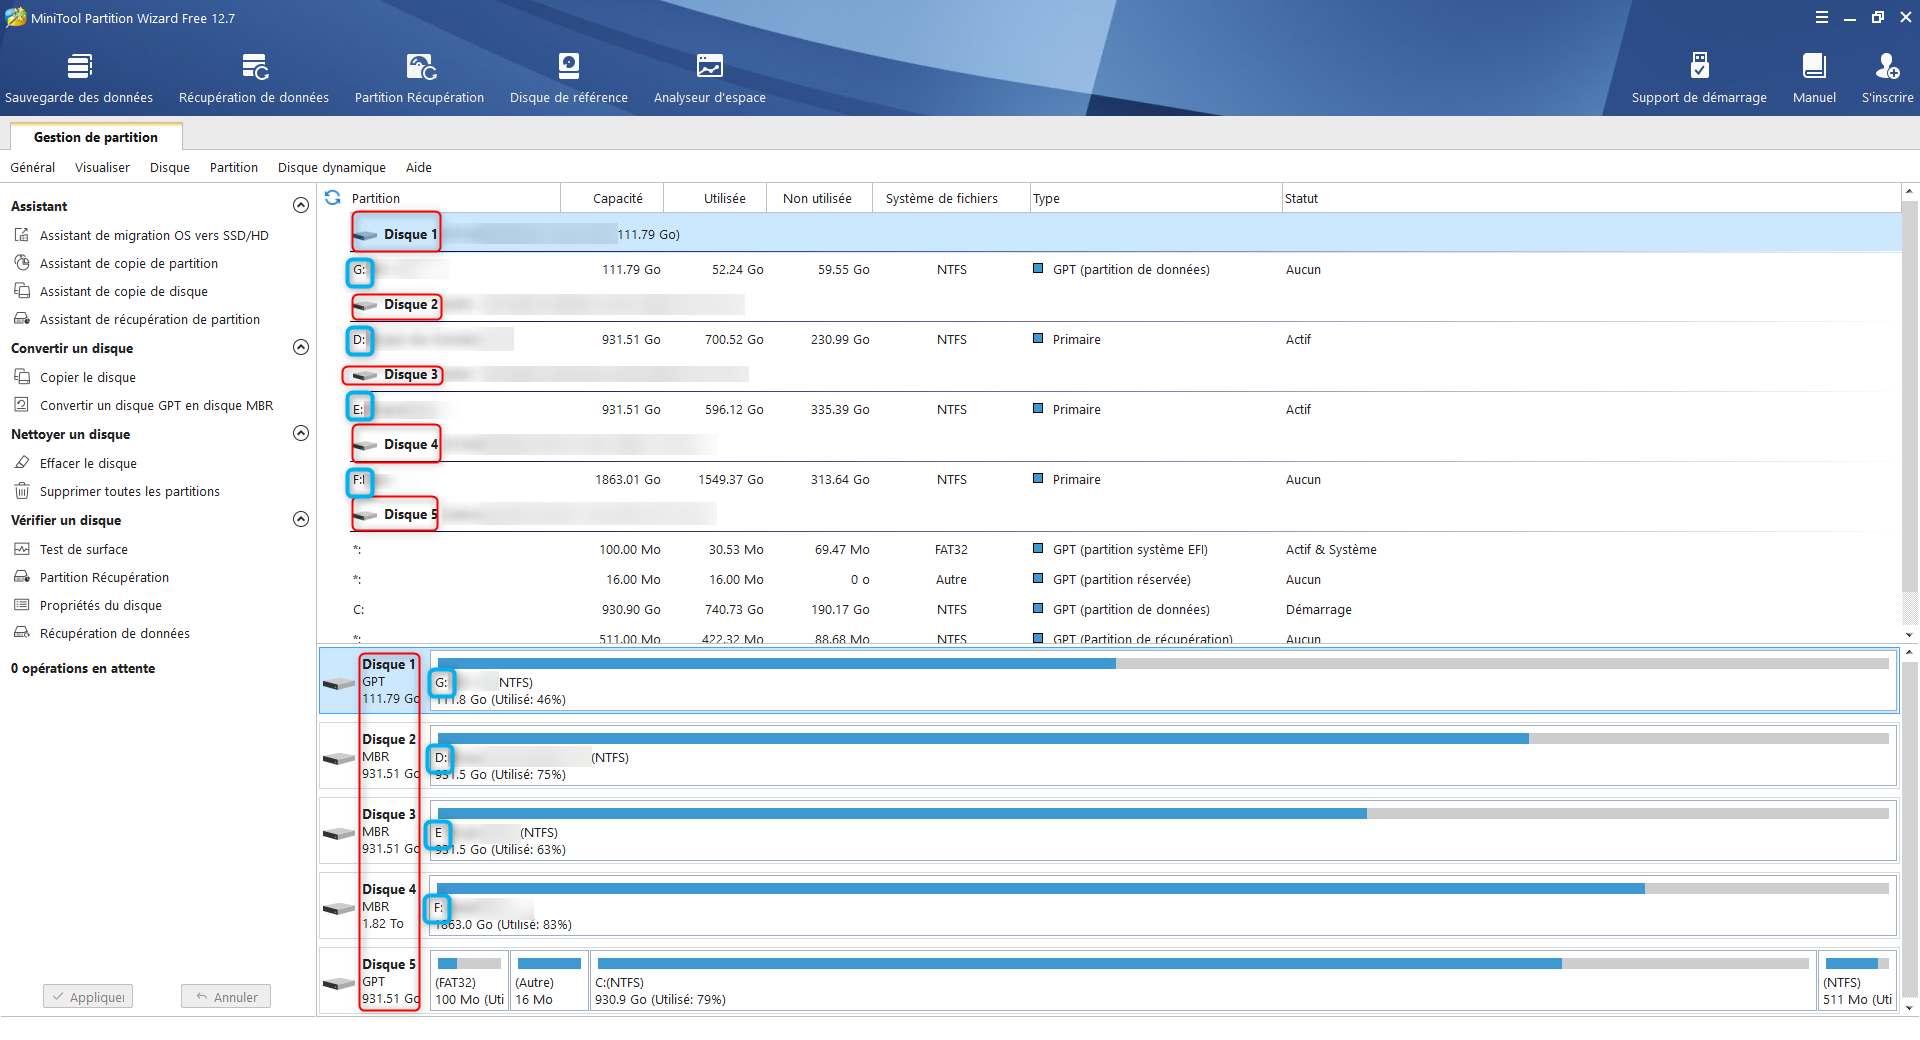Launch Récupération de données tool

[254, 78]
